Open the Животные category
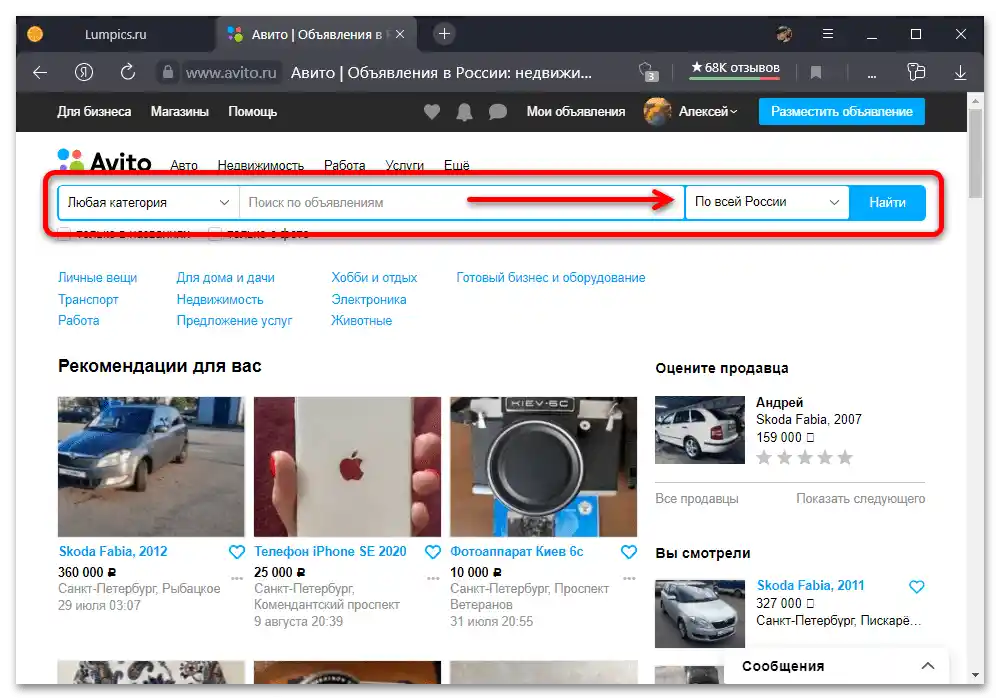This screenshot has width=1000, height=700. pos(361,321)
